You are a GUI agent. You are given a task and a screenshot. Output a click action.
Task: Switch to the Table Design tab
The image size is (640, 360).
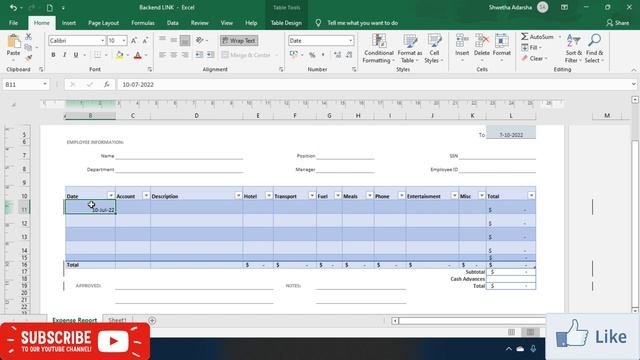[x=286, y=23]
